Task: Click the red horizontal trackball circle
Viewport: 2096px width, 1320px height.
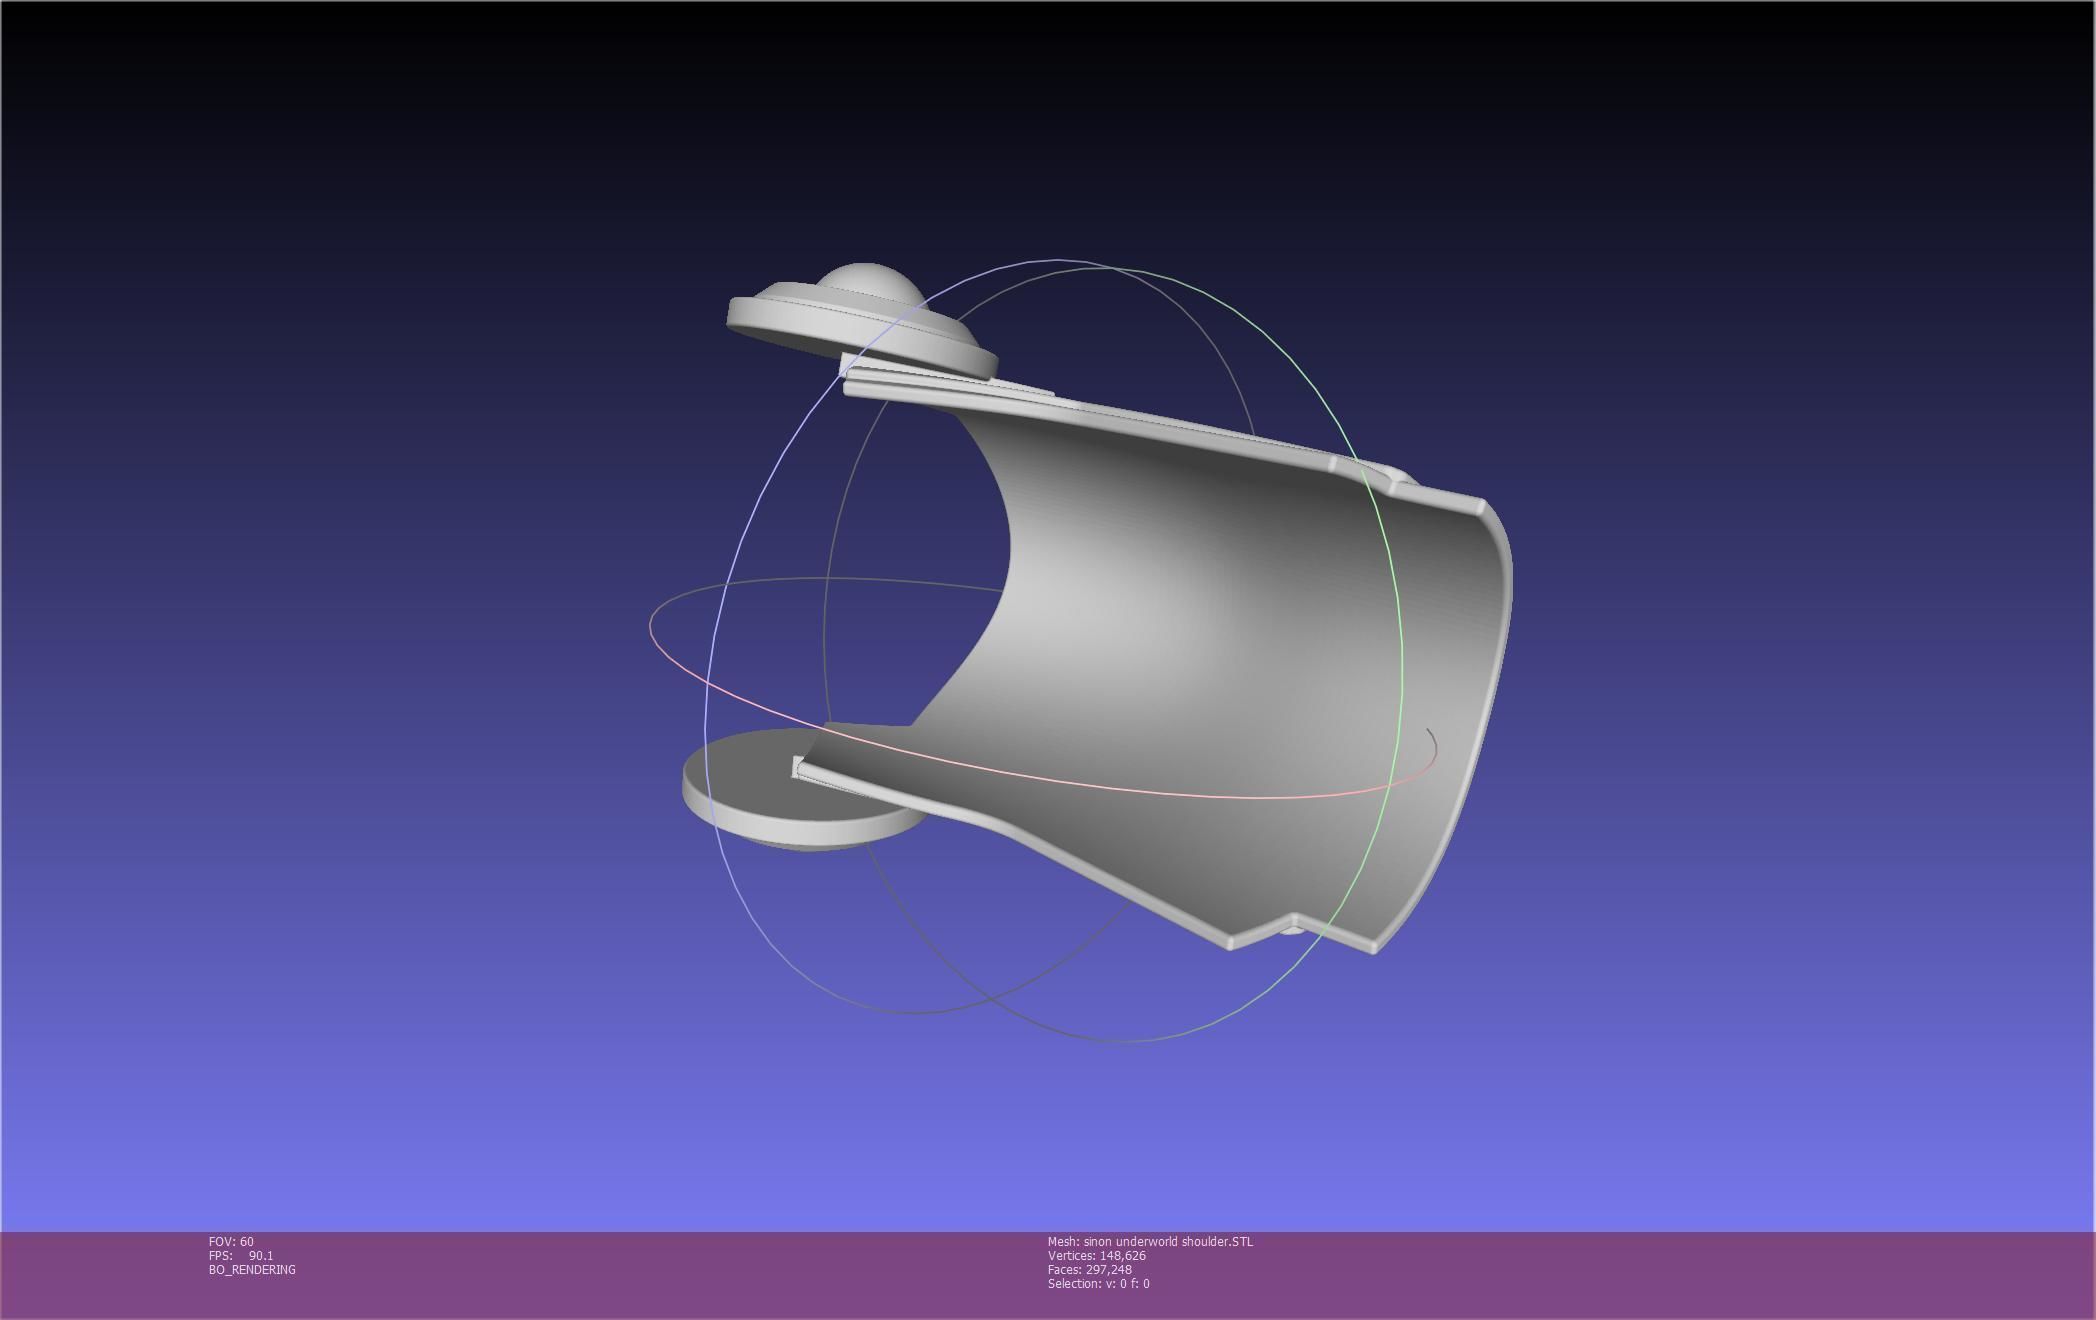Action: 1100,788
